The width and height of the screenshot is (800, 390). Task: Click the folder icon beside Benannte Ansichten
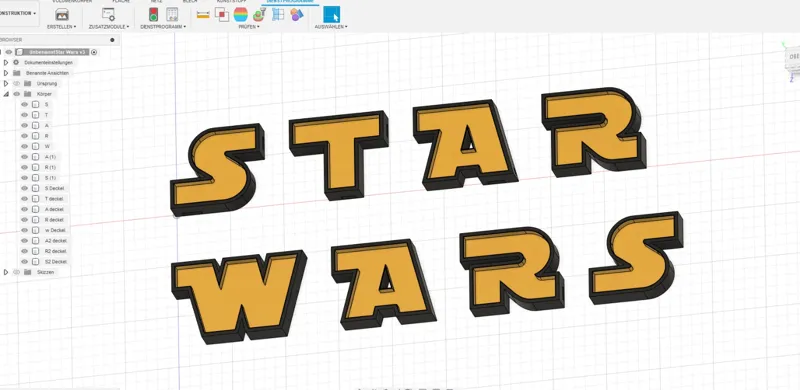pyautogui.click(x=16, y=73)
